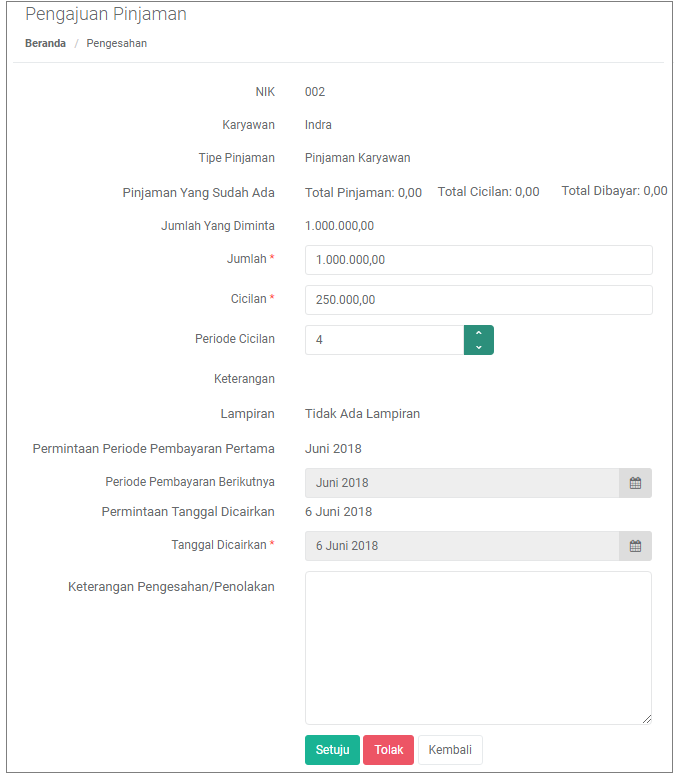The image size is (675, 775).
Task: Open calendar icon for Periode Pembayaran Berikutnya
Action: [635, 483]
